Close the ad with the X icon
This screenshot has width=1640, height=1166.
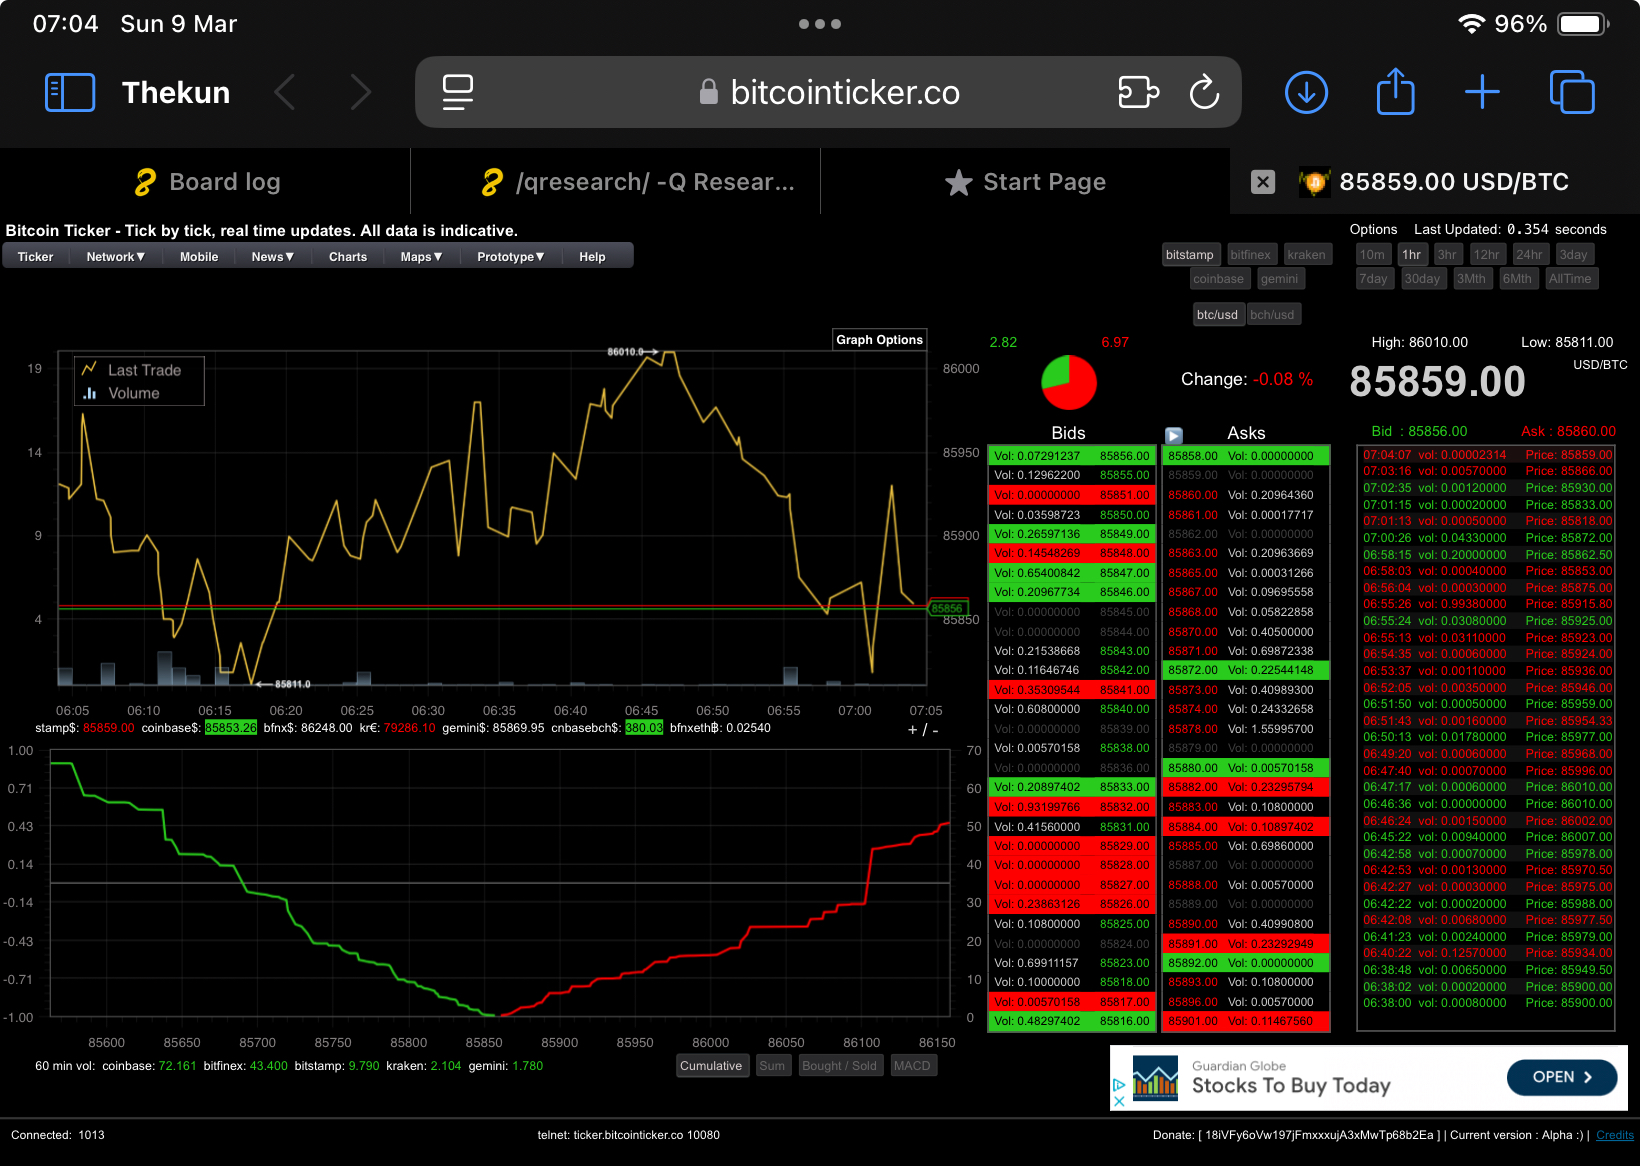tap(1119, 1101)
